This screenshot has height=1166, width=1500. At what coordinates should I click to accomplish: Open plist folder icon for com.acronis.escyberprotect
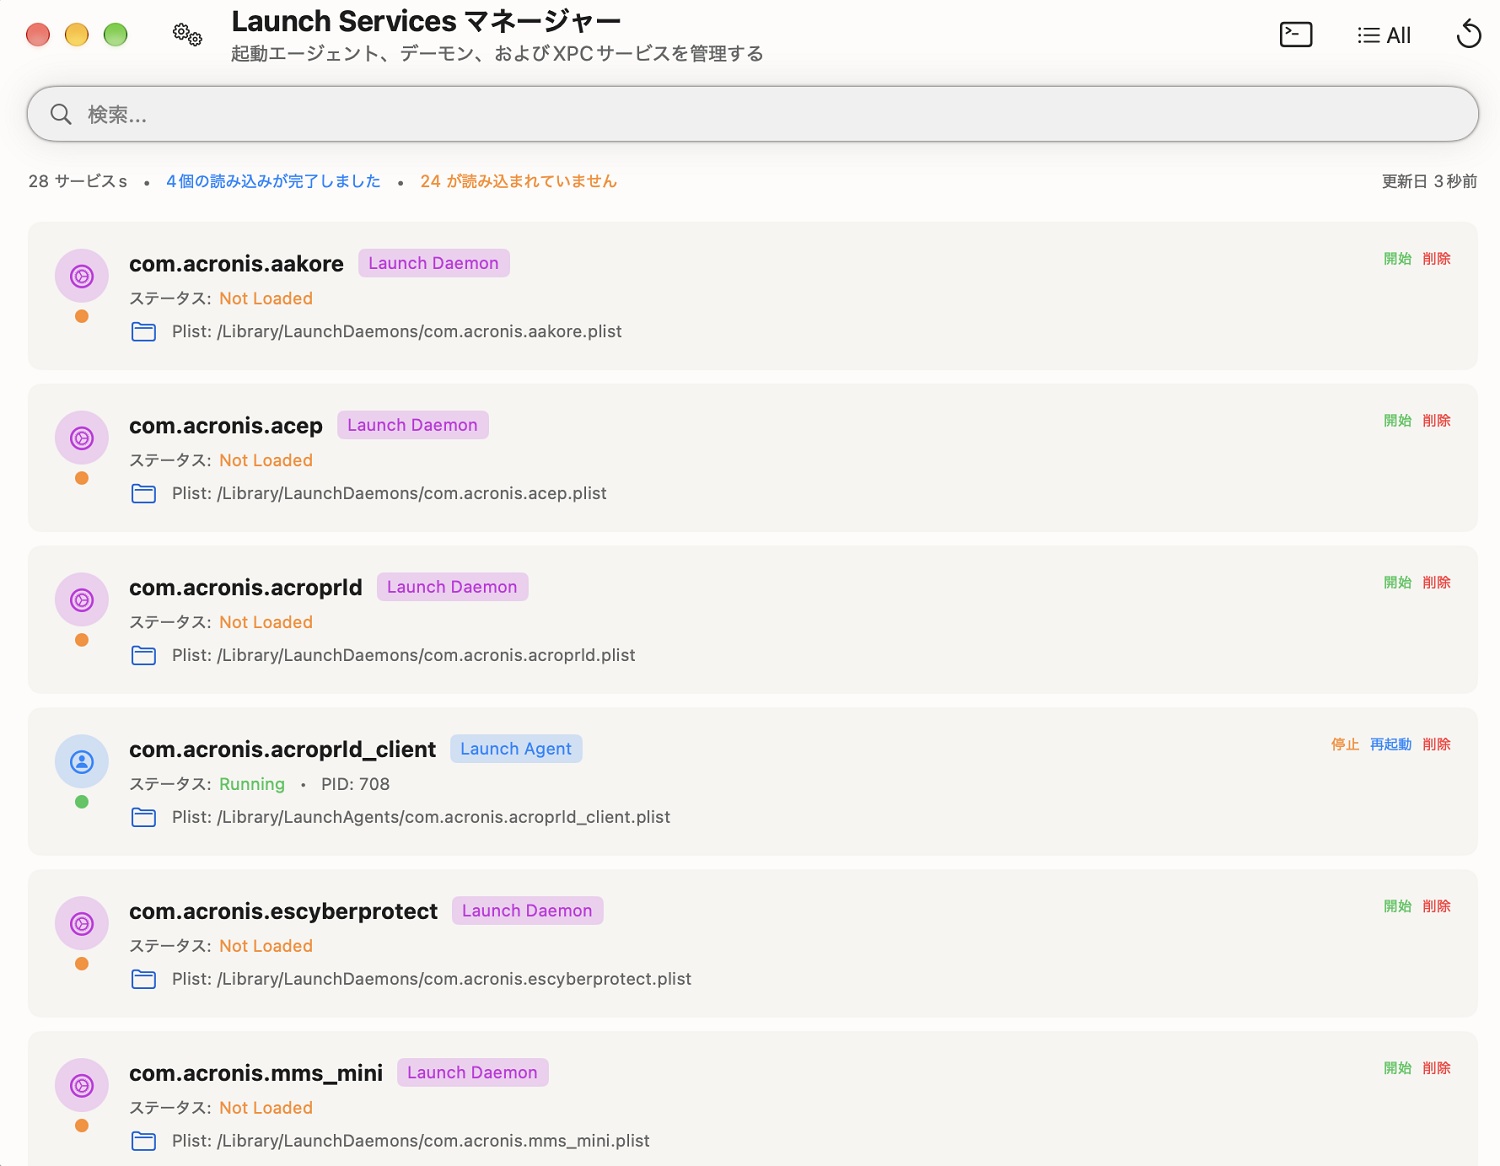point(144,980)
